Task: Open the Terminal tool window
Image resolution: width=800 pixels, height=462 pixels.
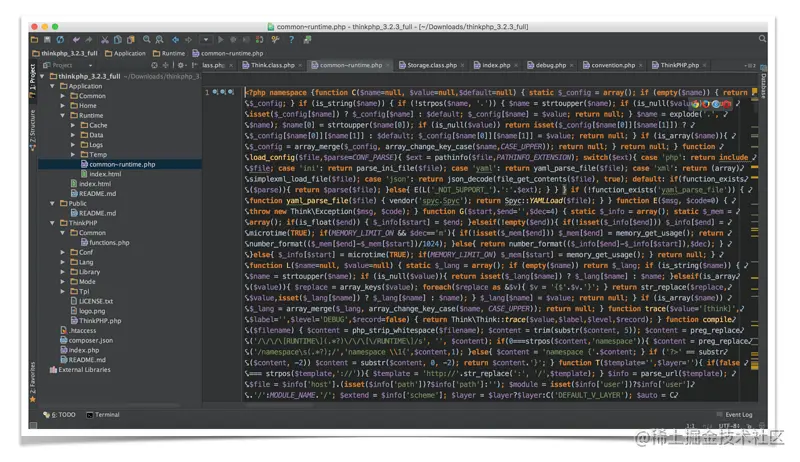Action: [103, 415]
